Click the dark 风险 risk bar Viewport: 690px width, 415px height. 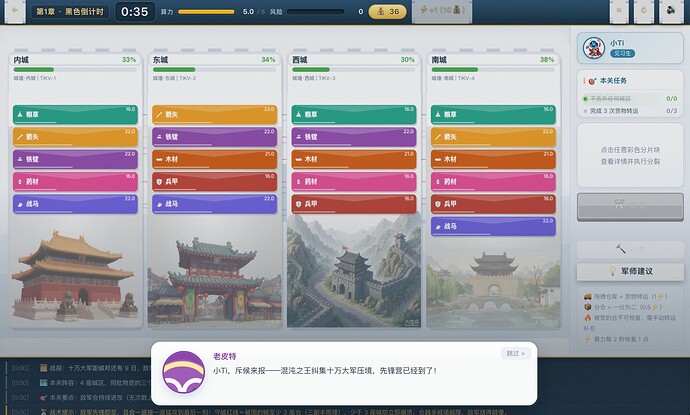pos(316,12)
